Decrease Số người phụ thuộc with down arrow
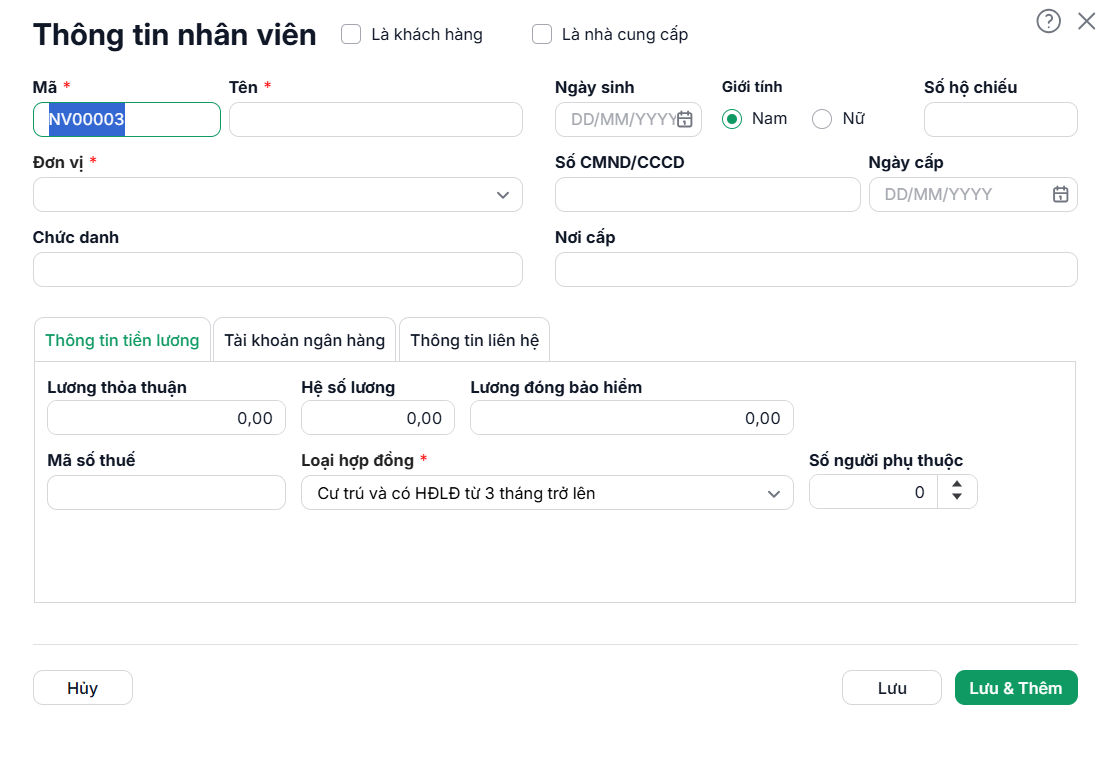Viewport: 1103px width, 767px height. pyautogui.click(x=957, y=497)
